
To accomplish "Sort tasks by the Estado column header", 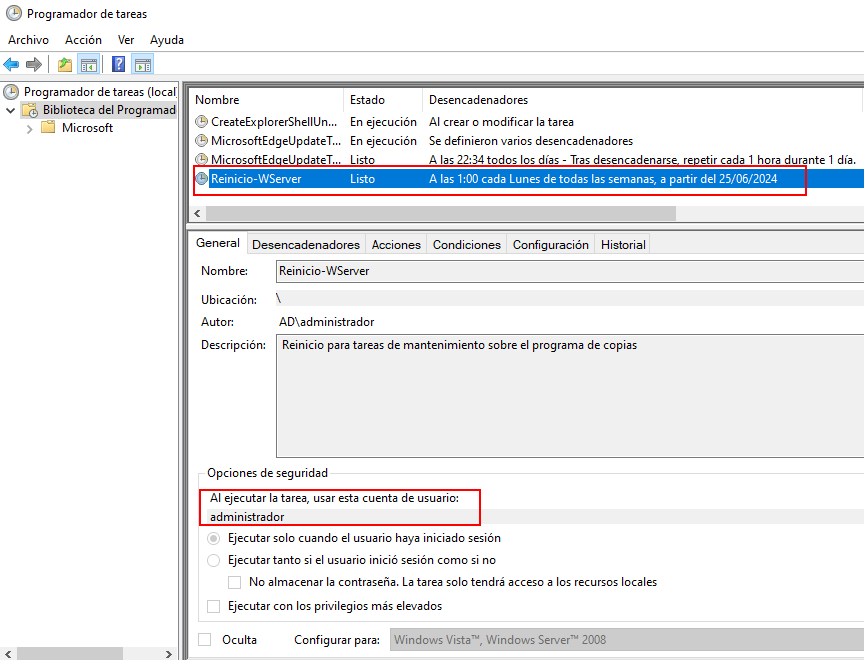I will click(x=367, y=100).
